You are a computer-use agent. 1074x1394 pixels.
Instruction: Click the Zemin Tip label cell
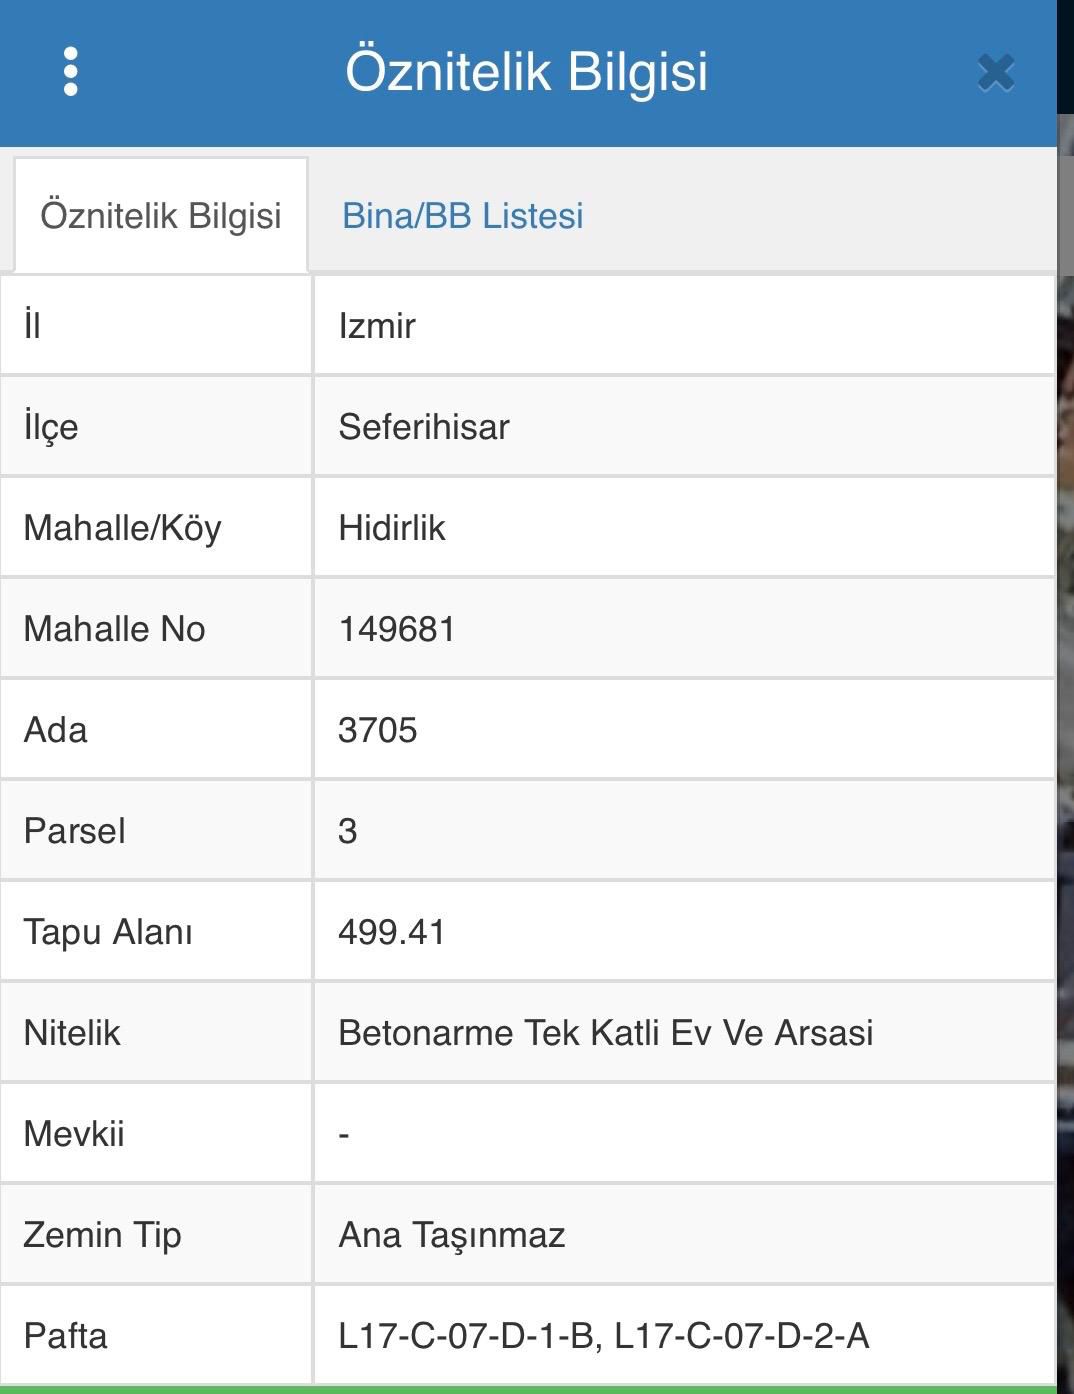(x=156, y=1235)
